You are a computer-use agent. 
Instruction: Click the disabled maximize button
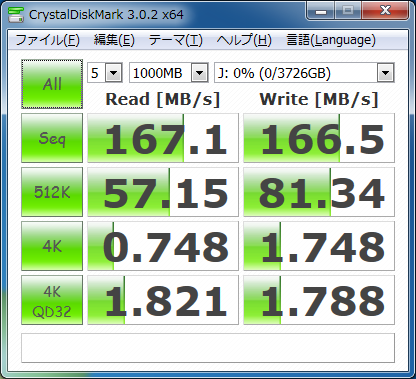coord(348,10)
